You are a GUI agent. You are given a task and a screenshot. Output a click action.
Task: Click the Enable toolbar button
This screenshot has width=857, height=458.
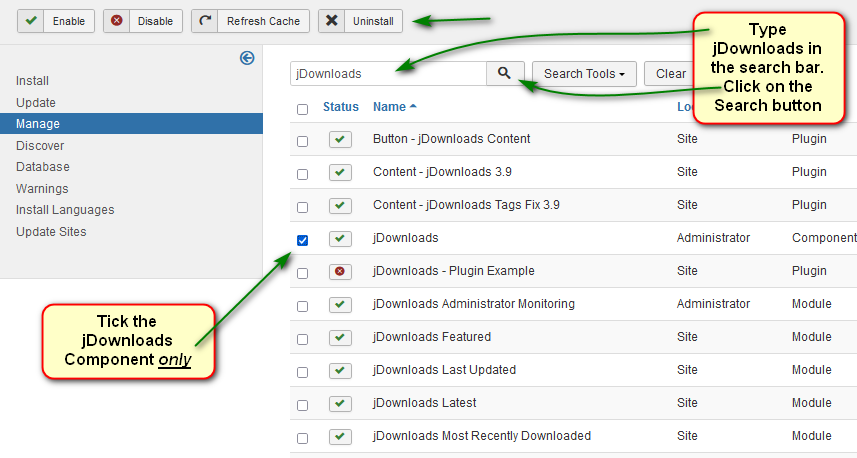(x=56, y=21)
